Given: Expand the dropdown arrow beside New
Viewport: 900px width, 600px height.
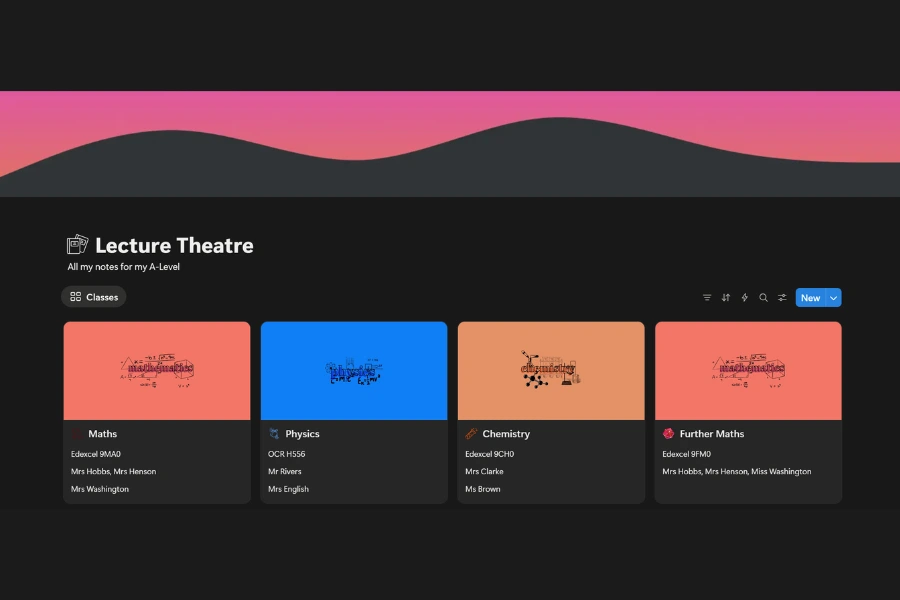Looking at the screenshot, I should pyautogui.click(x=833, y=298).
